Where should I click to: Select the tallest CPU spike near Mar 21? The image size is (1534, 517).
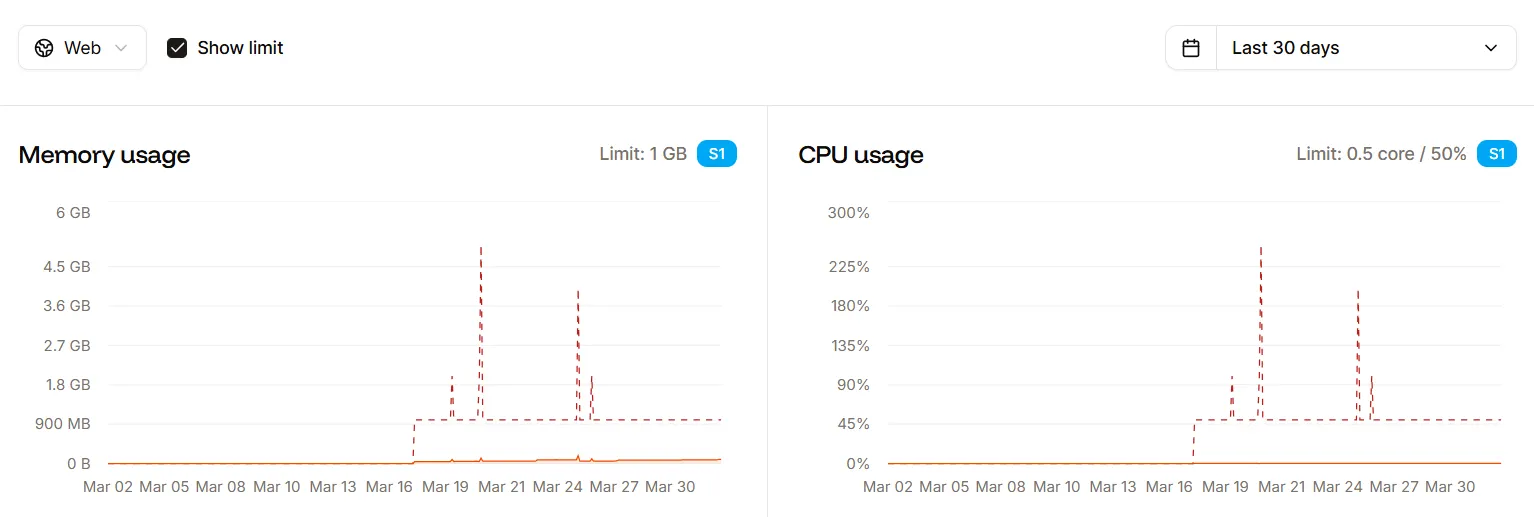click(1260, 250)
